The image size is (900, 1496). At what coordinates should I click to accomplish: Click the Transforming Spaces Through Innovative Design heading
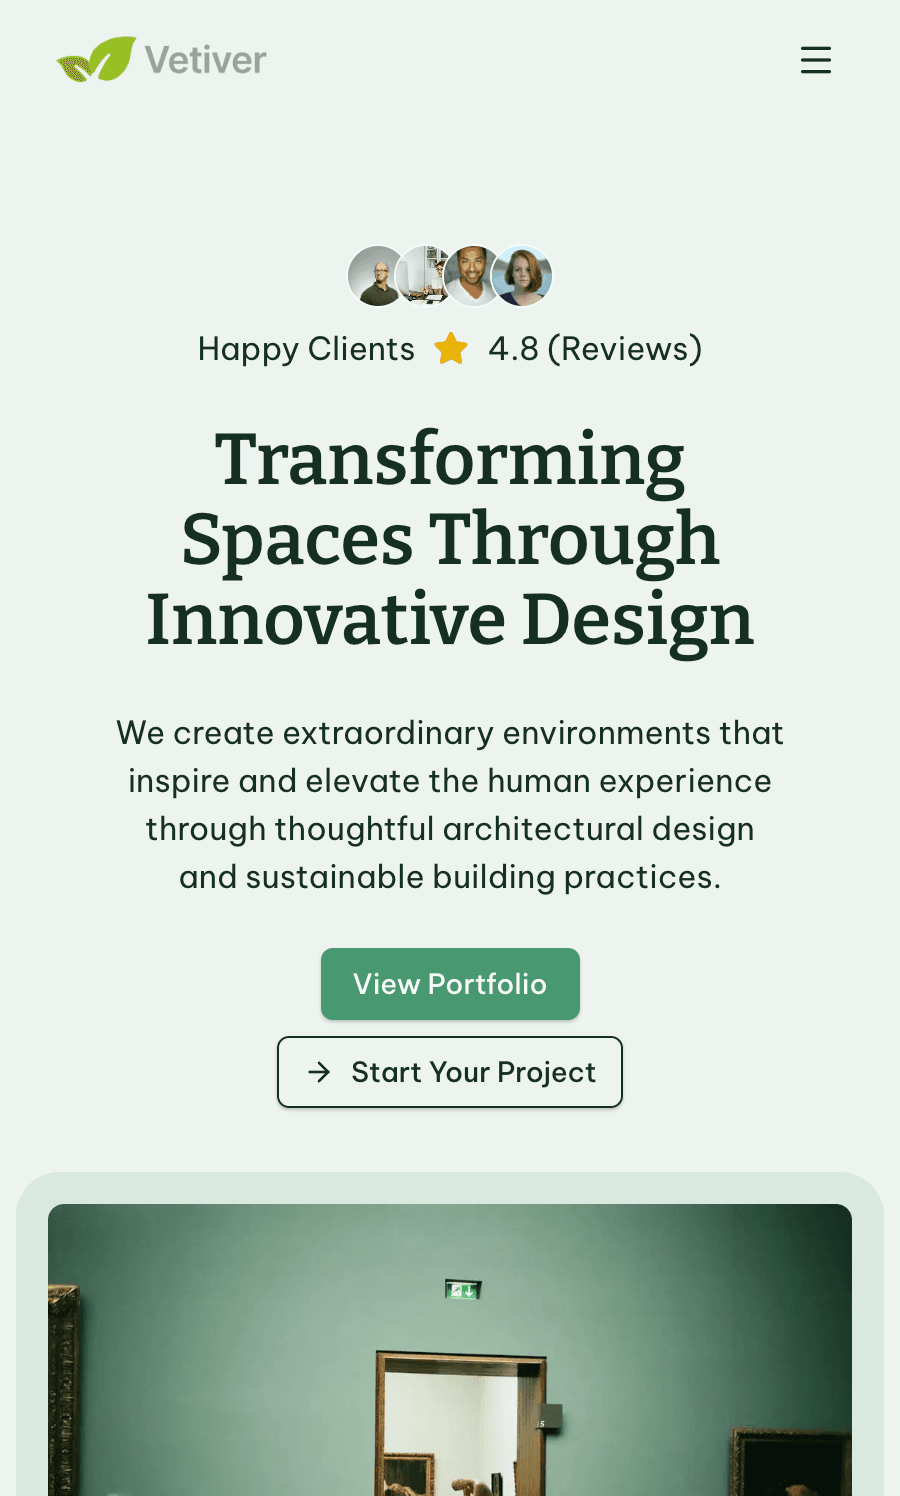click(450, 539)
